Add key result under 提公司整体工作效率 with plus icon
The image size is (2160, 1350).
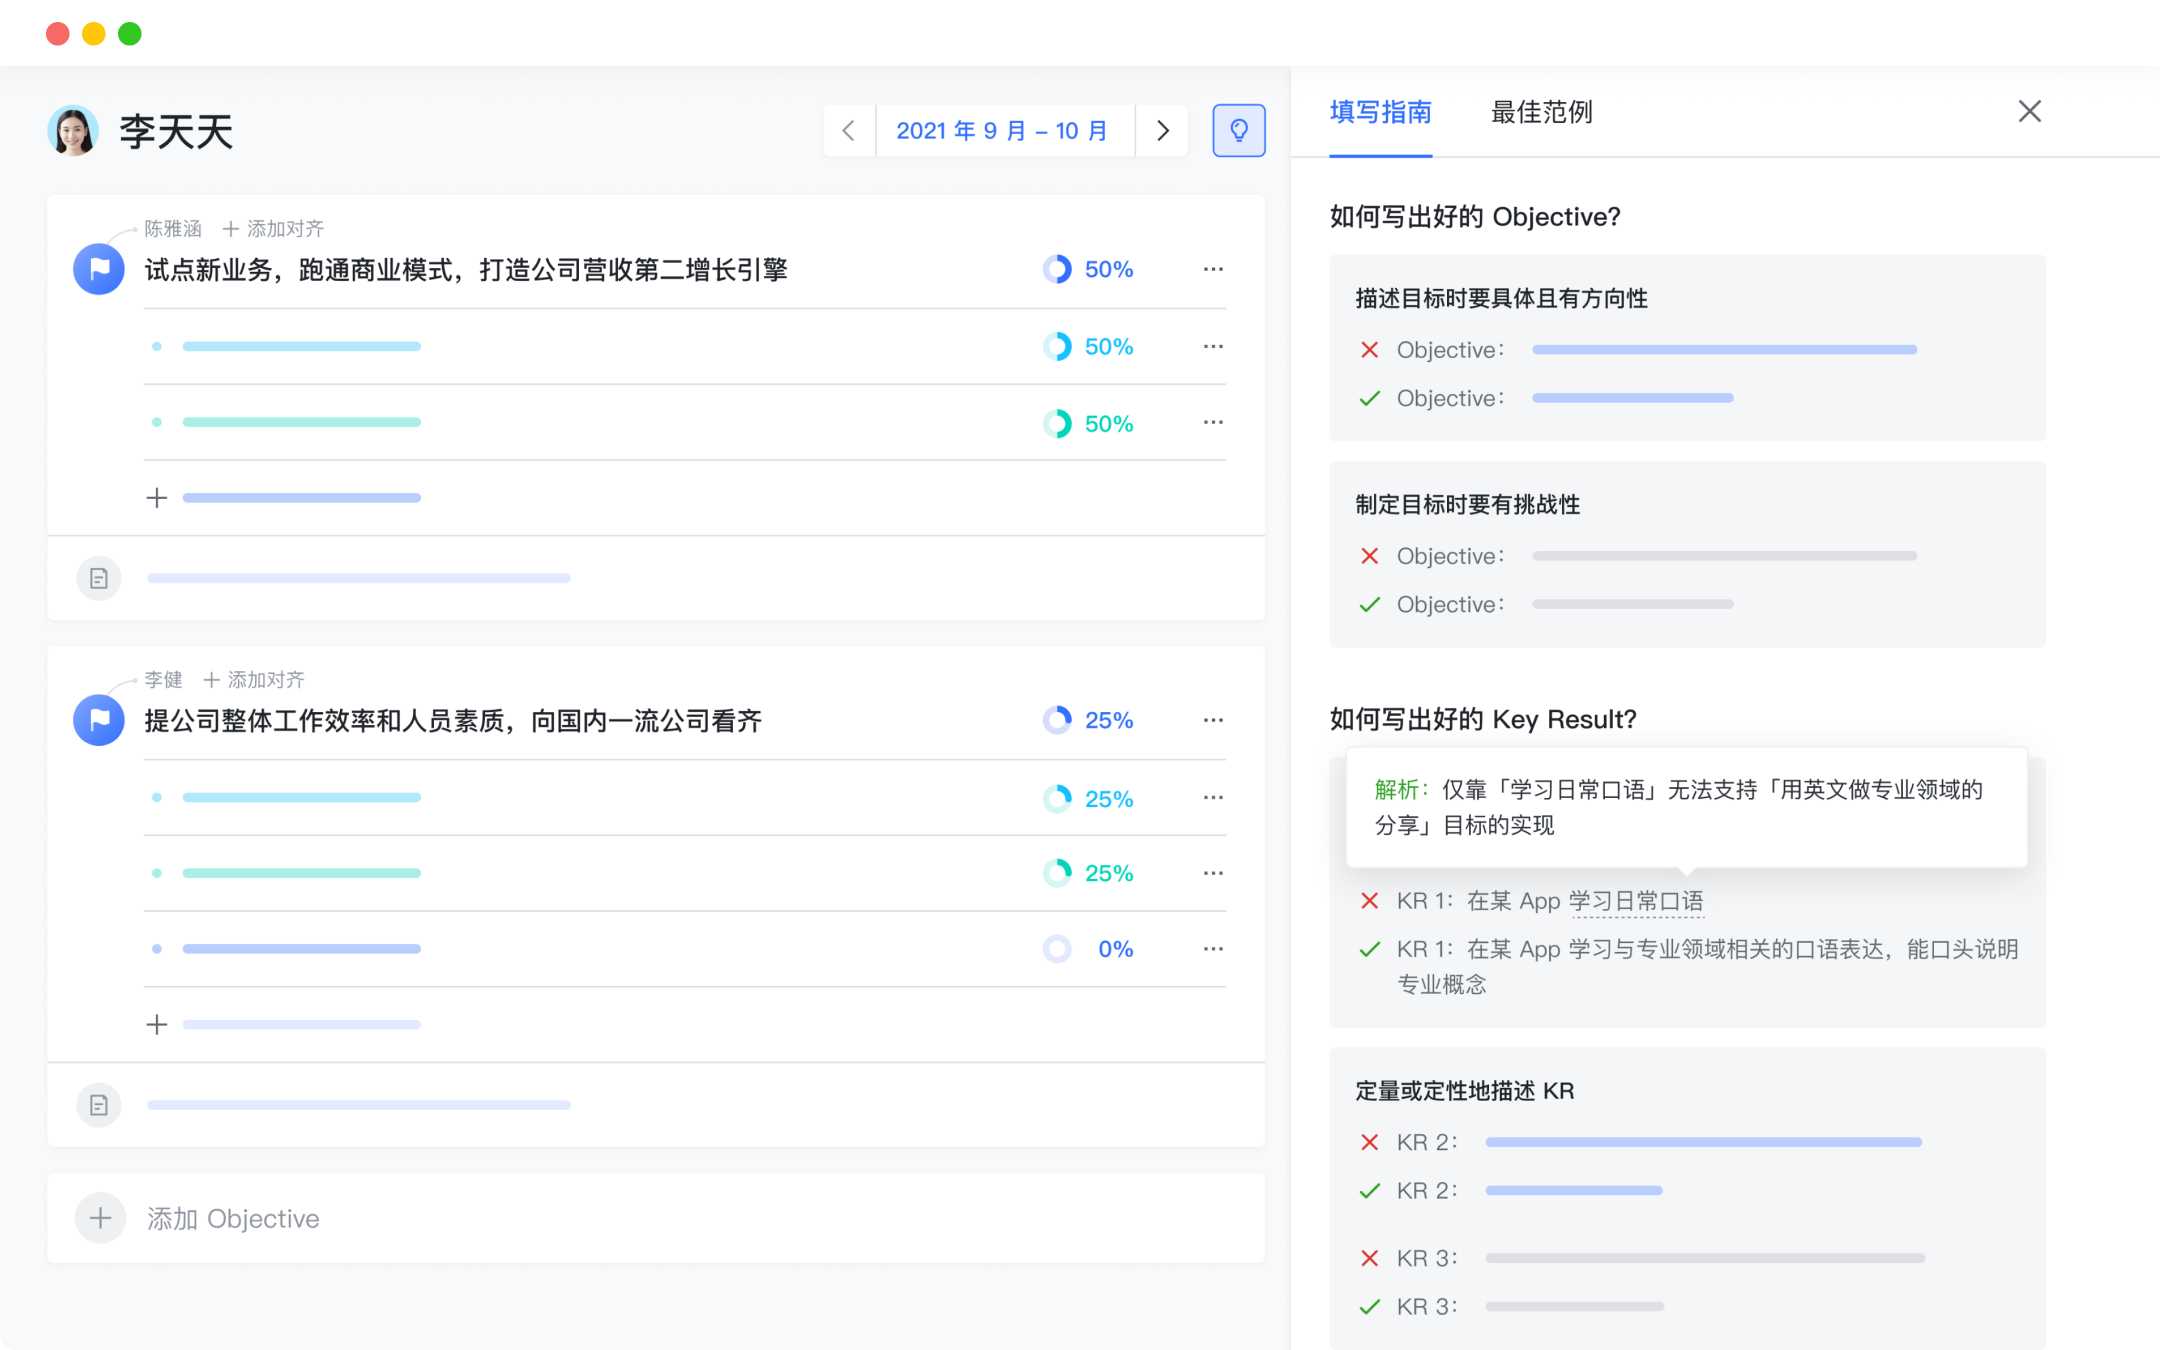157,1024
